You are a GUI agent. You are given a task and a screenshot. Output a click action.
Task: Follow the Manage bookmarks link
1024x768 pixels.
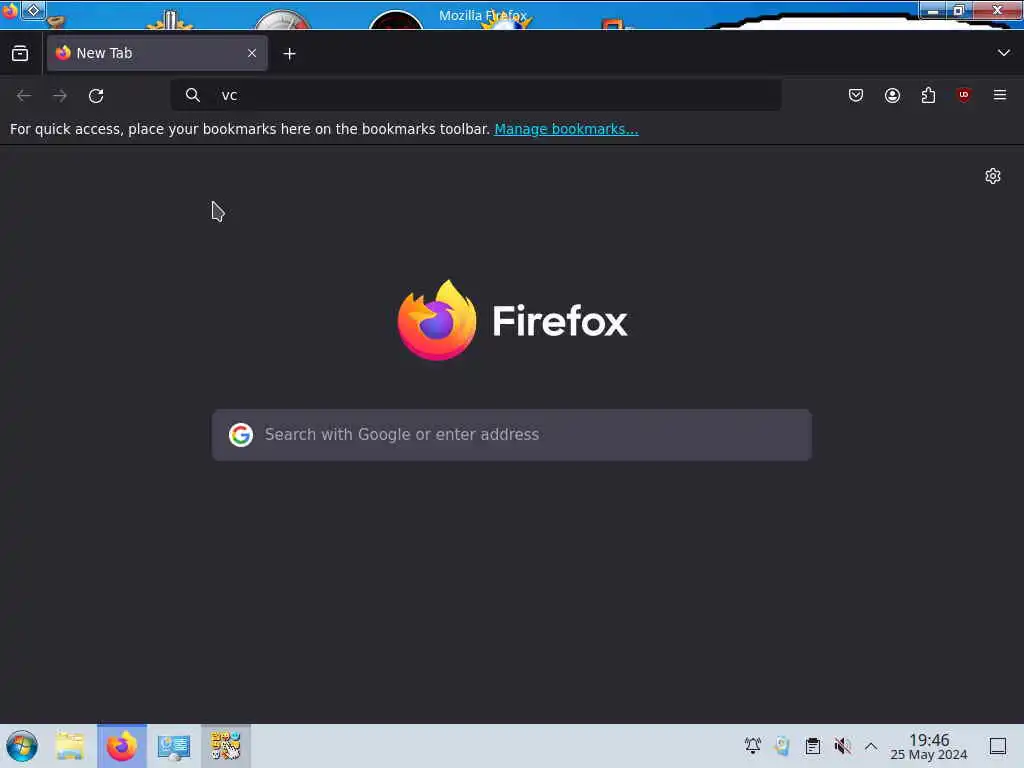(566, 129)
